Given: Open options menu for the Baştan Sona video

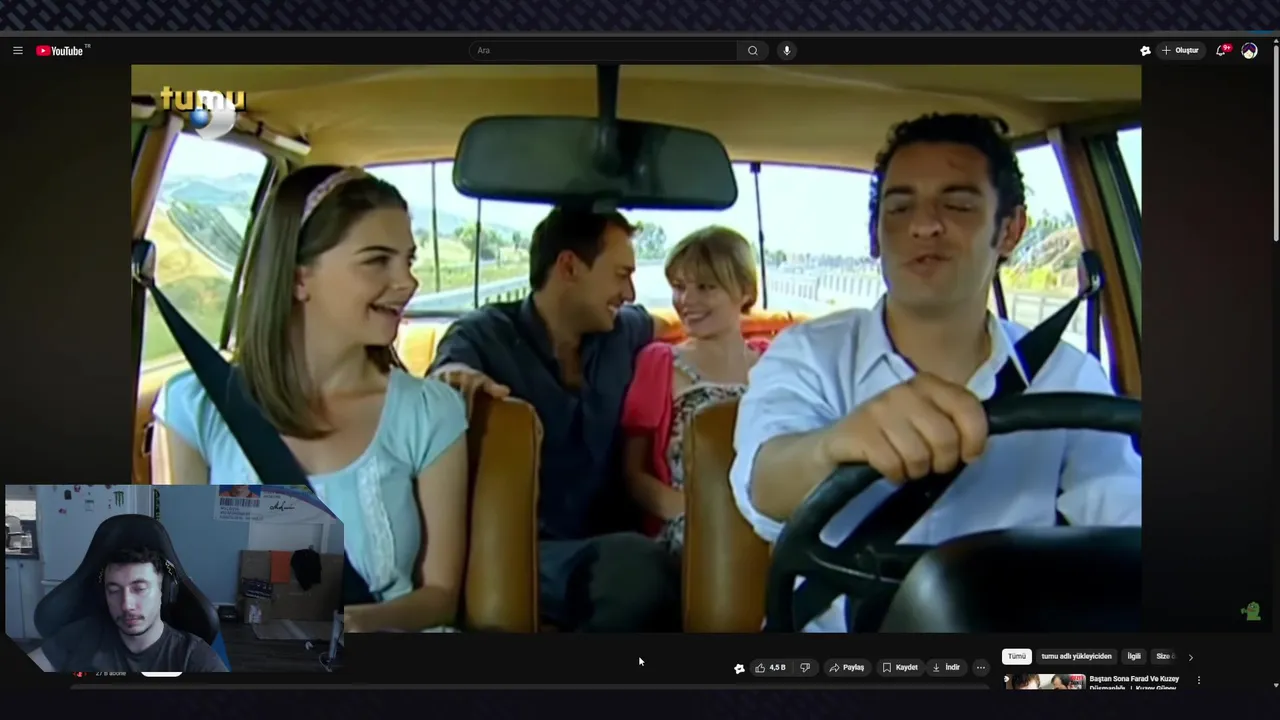Looking at the screenshot, I should (1198, 680).
